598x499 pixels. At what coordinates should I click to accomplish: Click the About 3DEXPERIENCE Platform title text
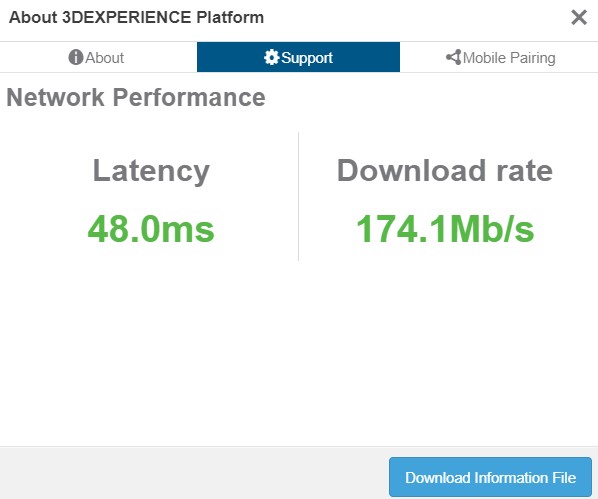(137, 18)
